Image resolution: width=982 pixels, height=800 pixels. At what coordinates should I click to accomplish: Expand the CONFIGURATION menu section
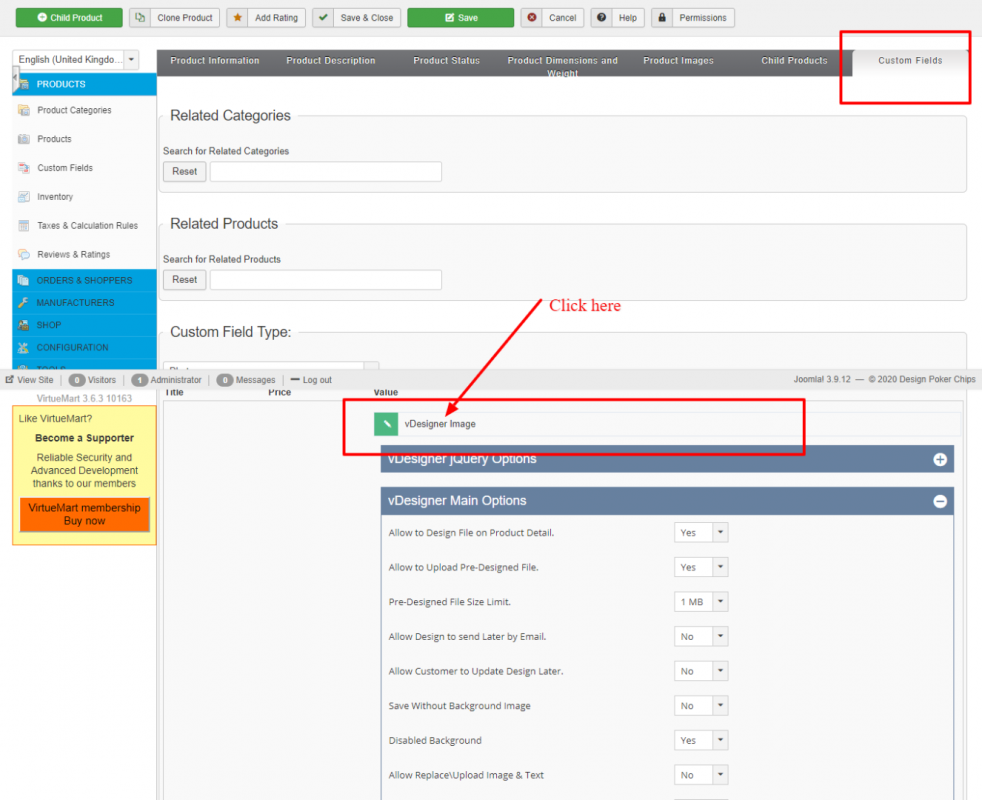click(85, 348)
